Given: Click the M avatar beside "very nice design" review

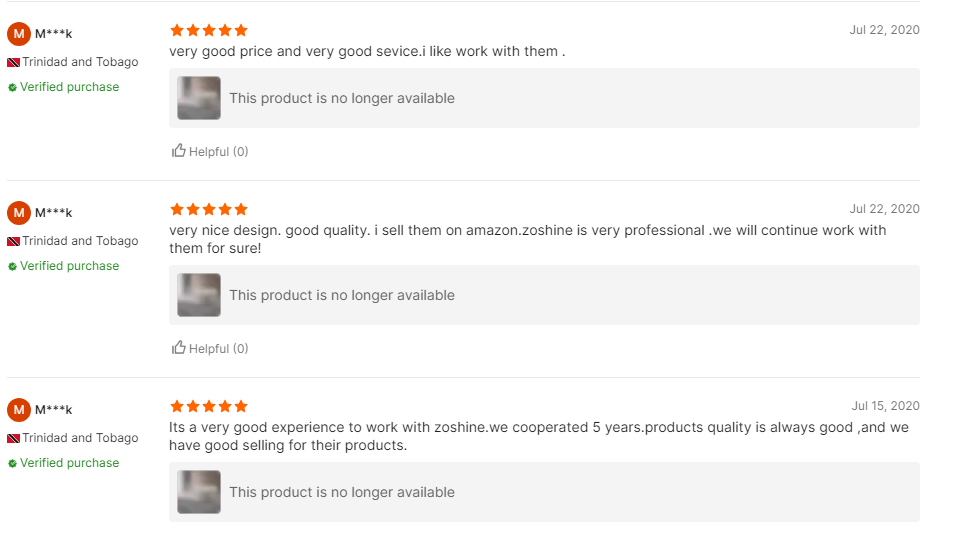Looking at the screenshot, I should (19, 213).
